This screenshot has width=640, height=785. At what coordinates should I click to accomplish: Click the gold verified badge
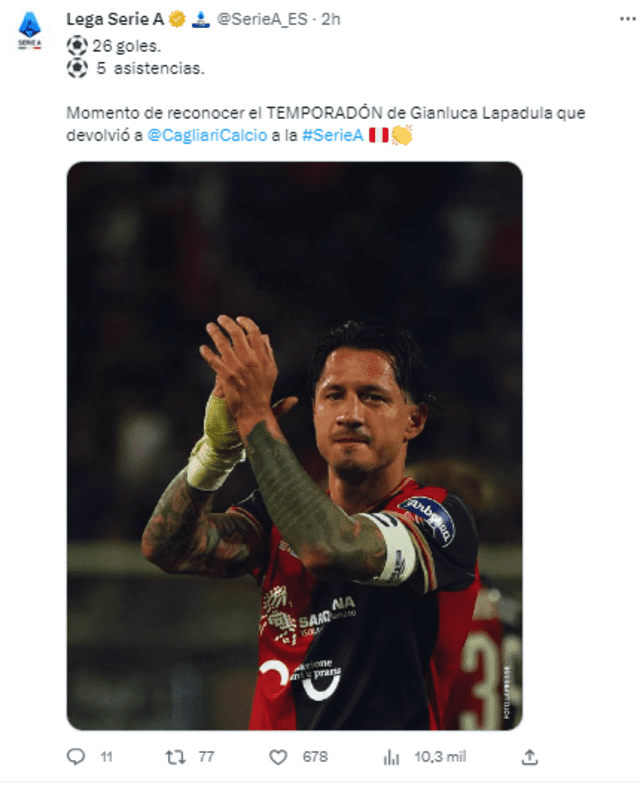pos(177,19)
